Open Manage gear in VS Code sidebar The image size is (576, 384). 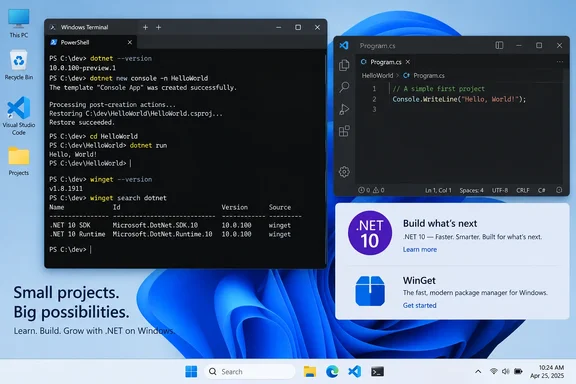tap(344, 172)
